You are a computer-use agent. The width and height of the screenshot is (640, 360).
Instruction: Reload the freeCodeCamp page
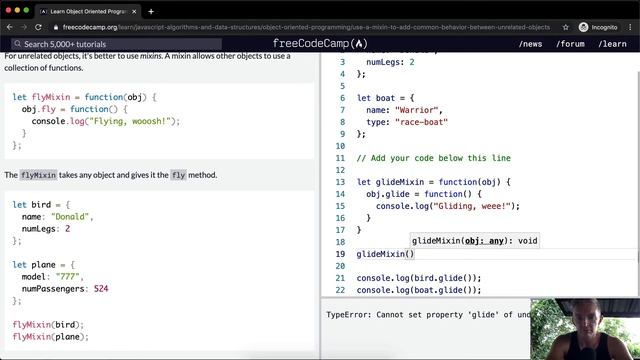click(38, 27)
